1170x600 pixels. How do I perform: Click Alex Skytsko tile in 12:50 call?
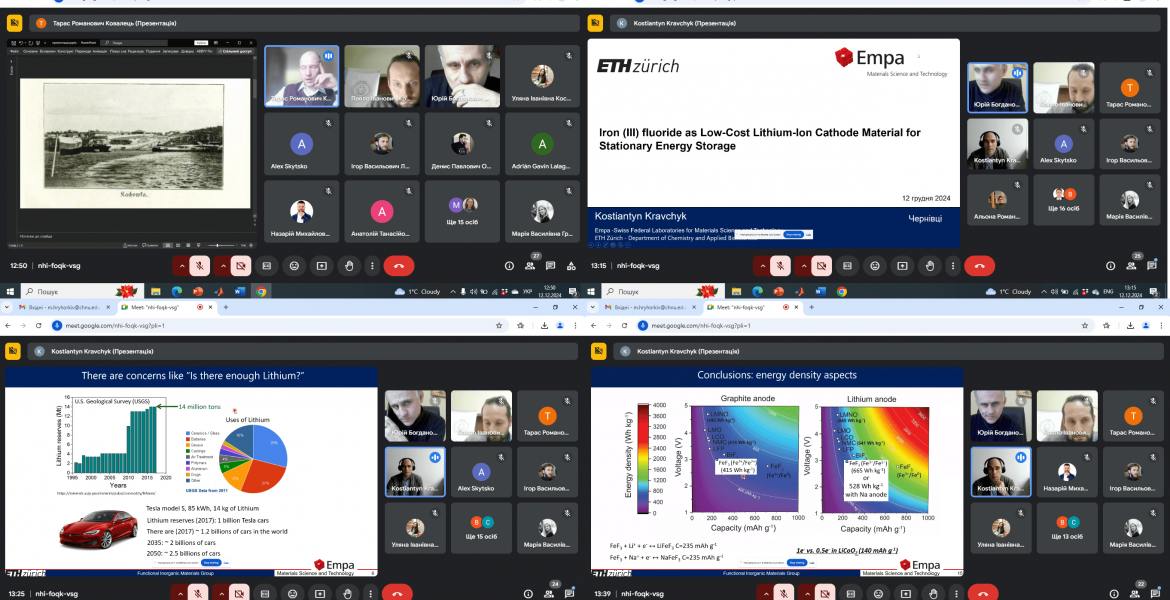301,144
